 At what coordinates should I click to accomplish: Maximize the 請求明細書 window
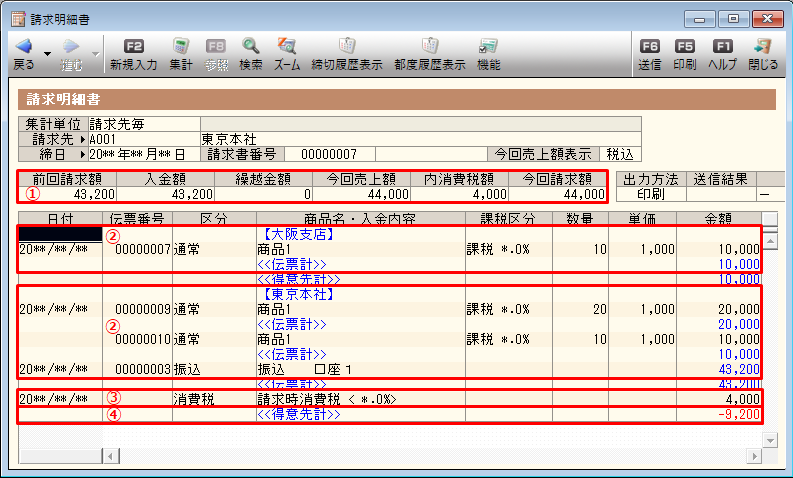[733, 19]
